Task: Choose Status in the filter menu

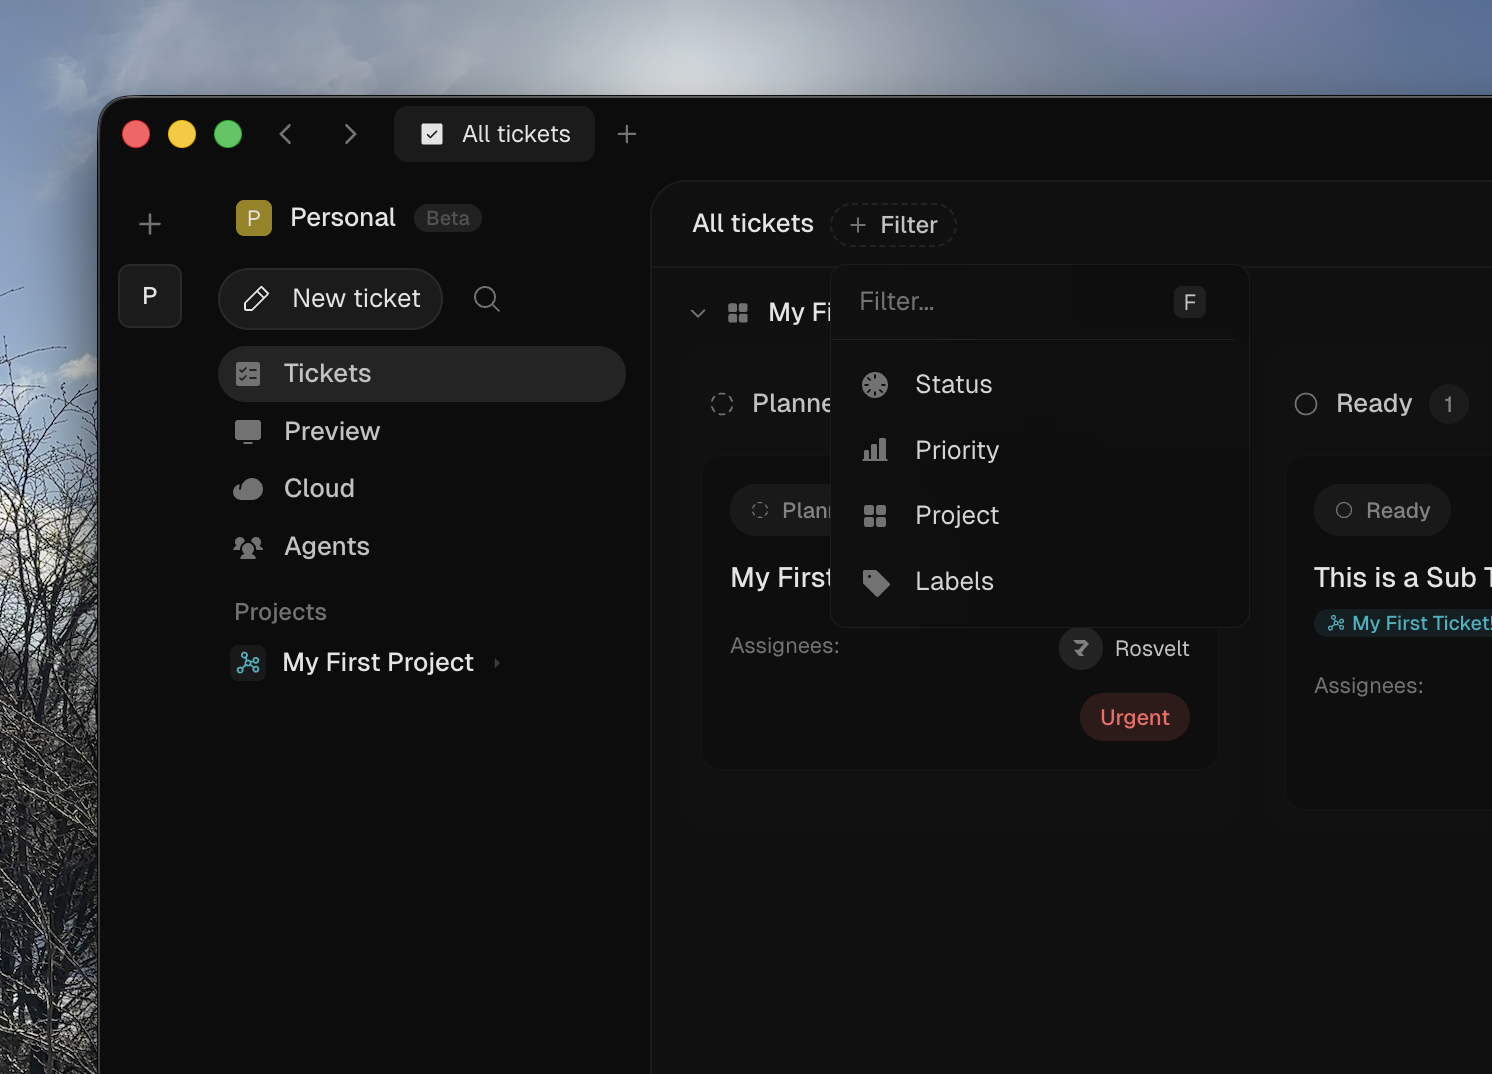Action: tap(953, 385)
